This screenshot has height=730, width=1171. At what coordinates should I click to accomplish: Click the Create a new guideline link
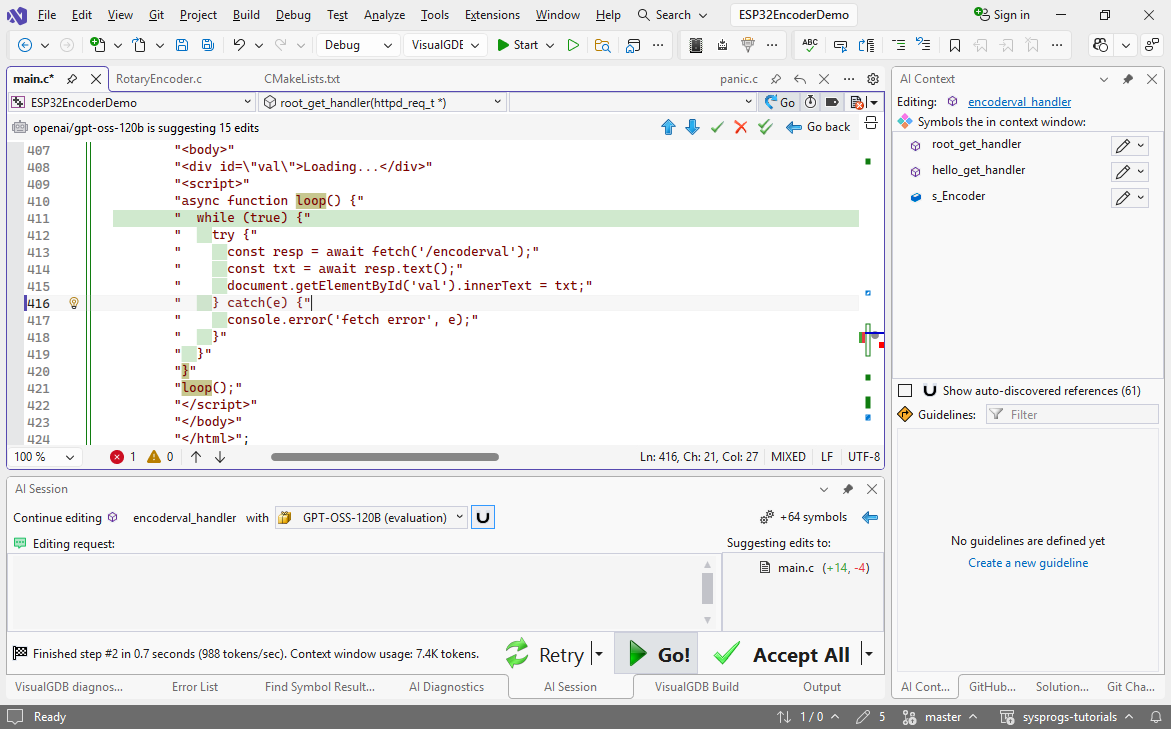(1028, 563)
